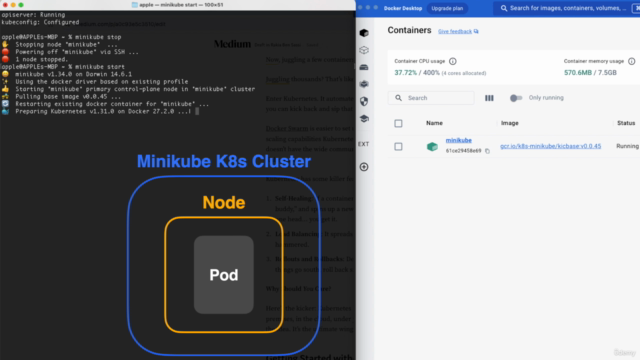This screenshot has height=360, width=640.
Task: Open the Volumes view in the Docker sidebar
Action: [x=364, y=67]
